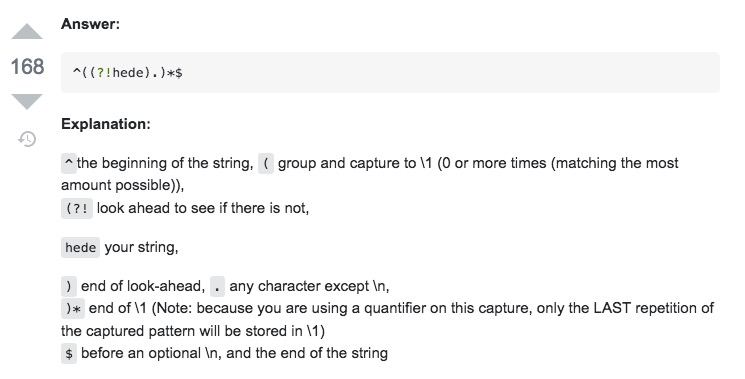
Task: Click the inline hede code snippet
Action: click(x=80, y=247)
